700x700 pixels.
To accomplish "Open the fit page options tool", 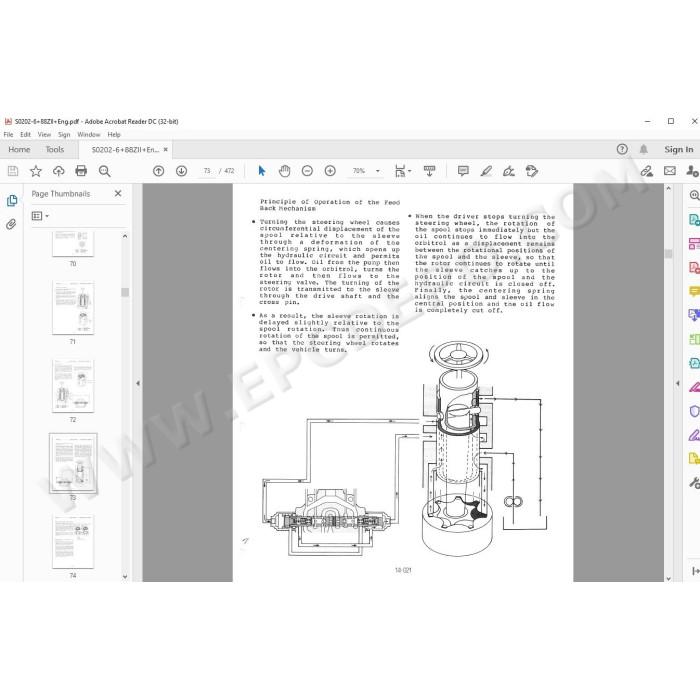I will [x=402, y=171].
